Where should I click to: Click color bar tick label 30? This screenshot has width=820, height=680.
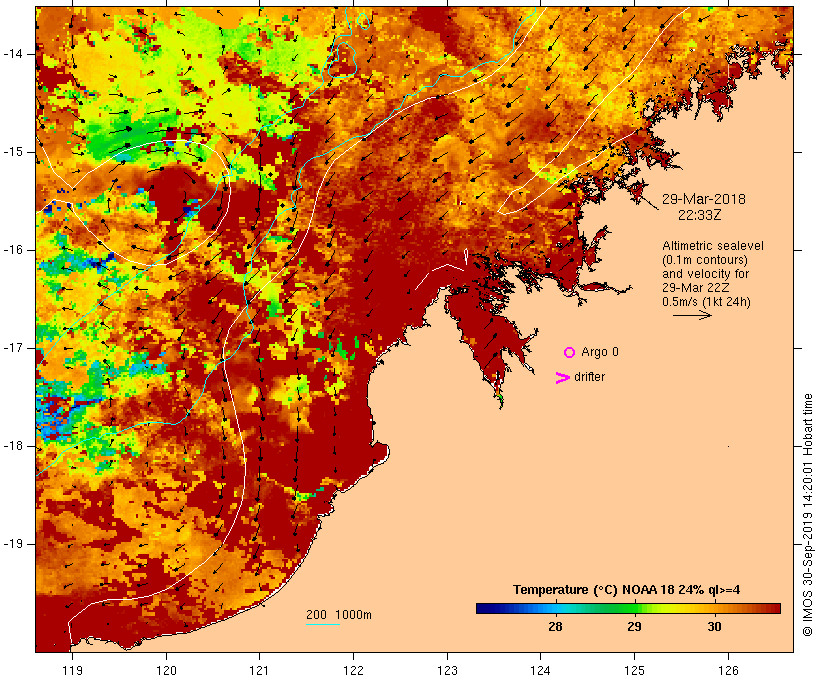(x=714, y=626)
